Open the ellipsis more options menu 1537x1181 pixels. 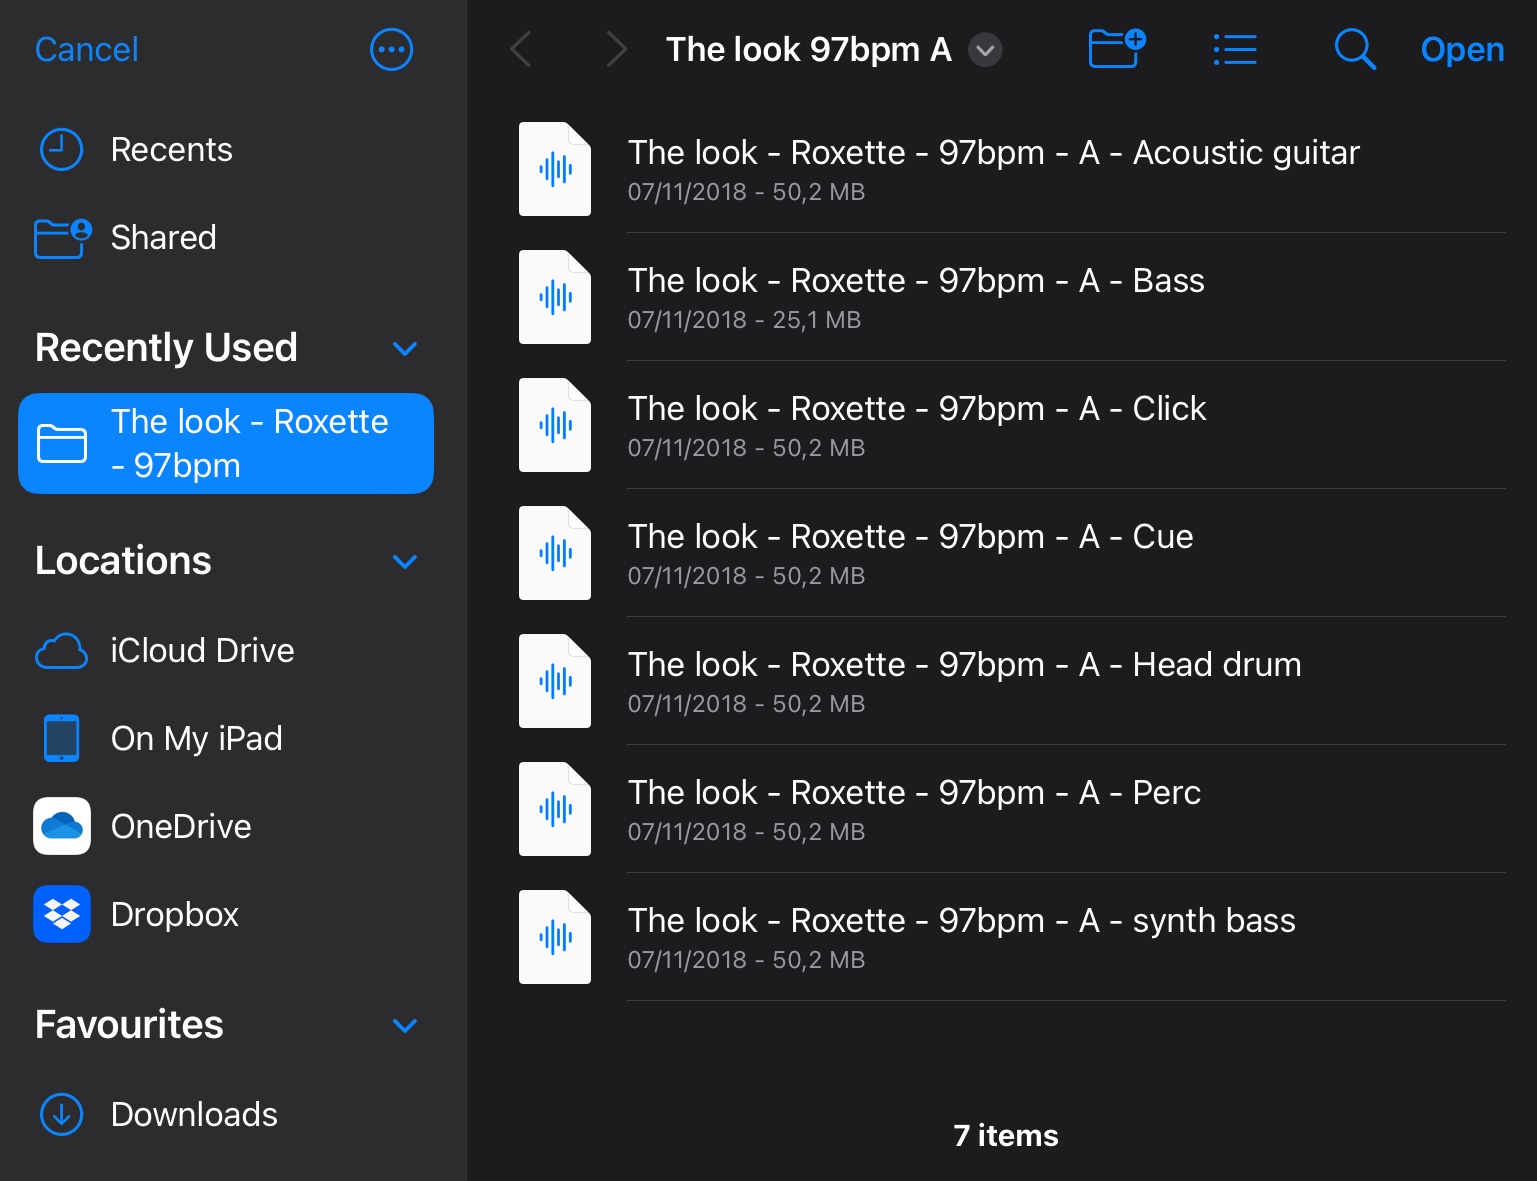click(x=391, y=49)
